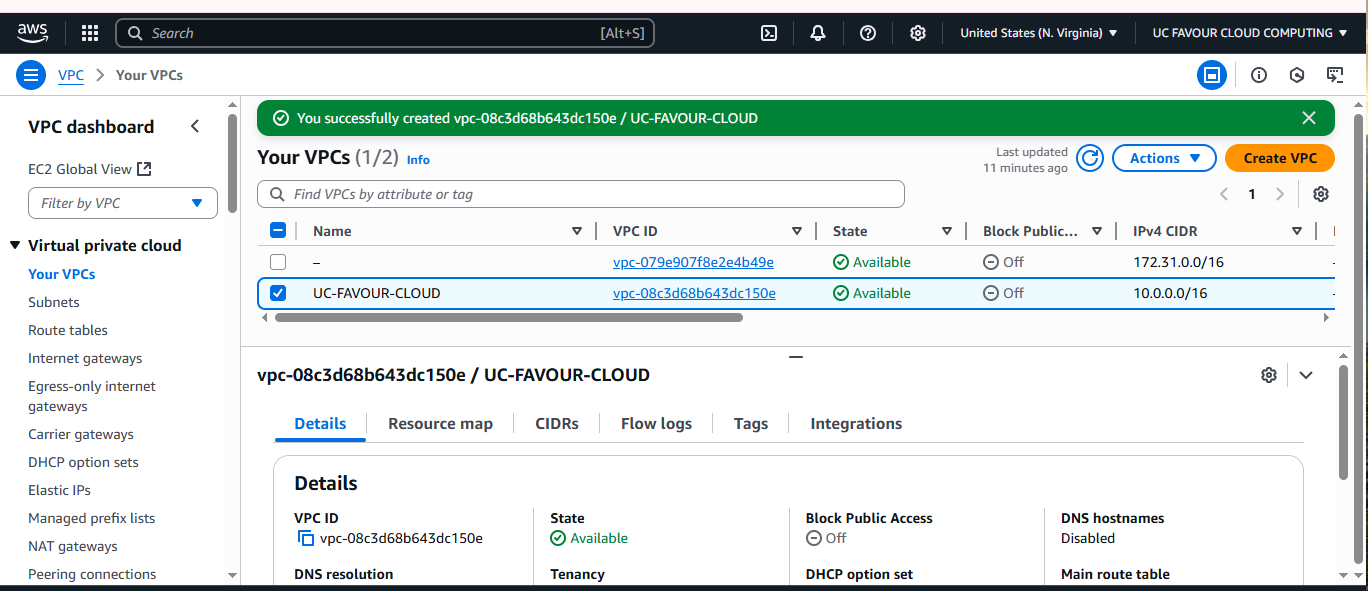1368x591 pixels.
Task: Open vpc-08c3d68b643dc150e table link
Action: point(694,293)
